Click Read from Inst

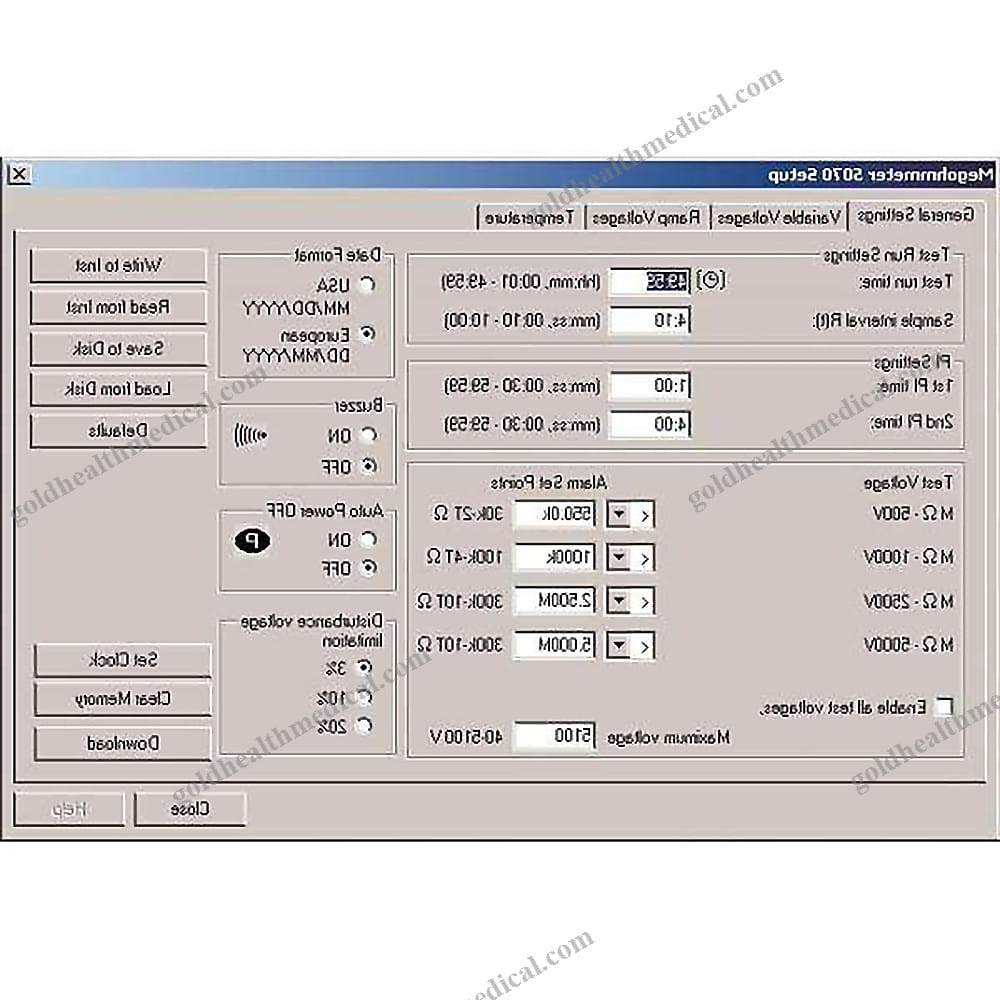coord(119,307)
